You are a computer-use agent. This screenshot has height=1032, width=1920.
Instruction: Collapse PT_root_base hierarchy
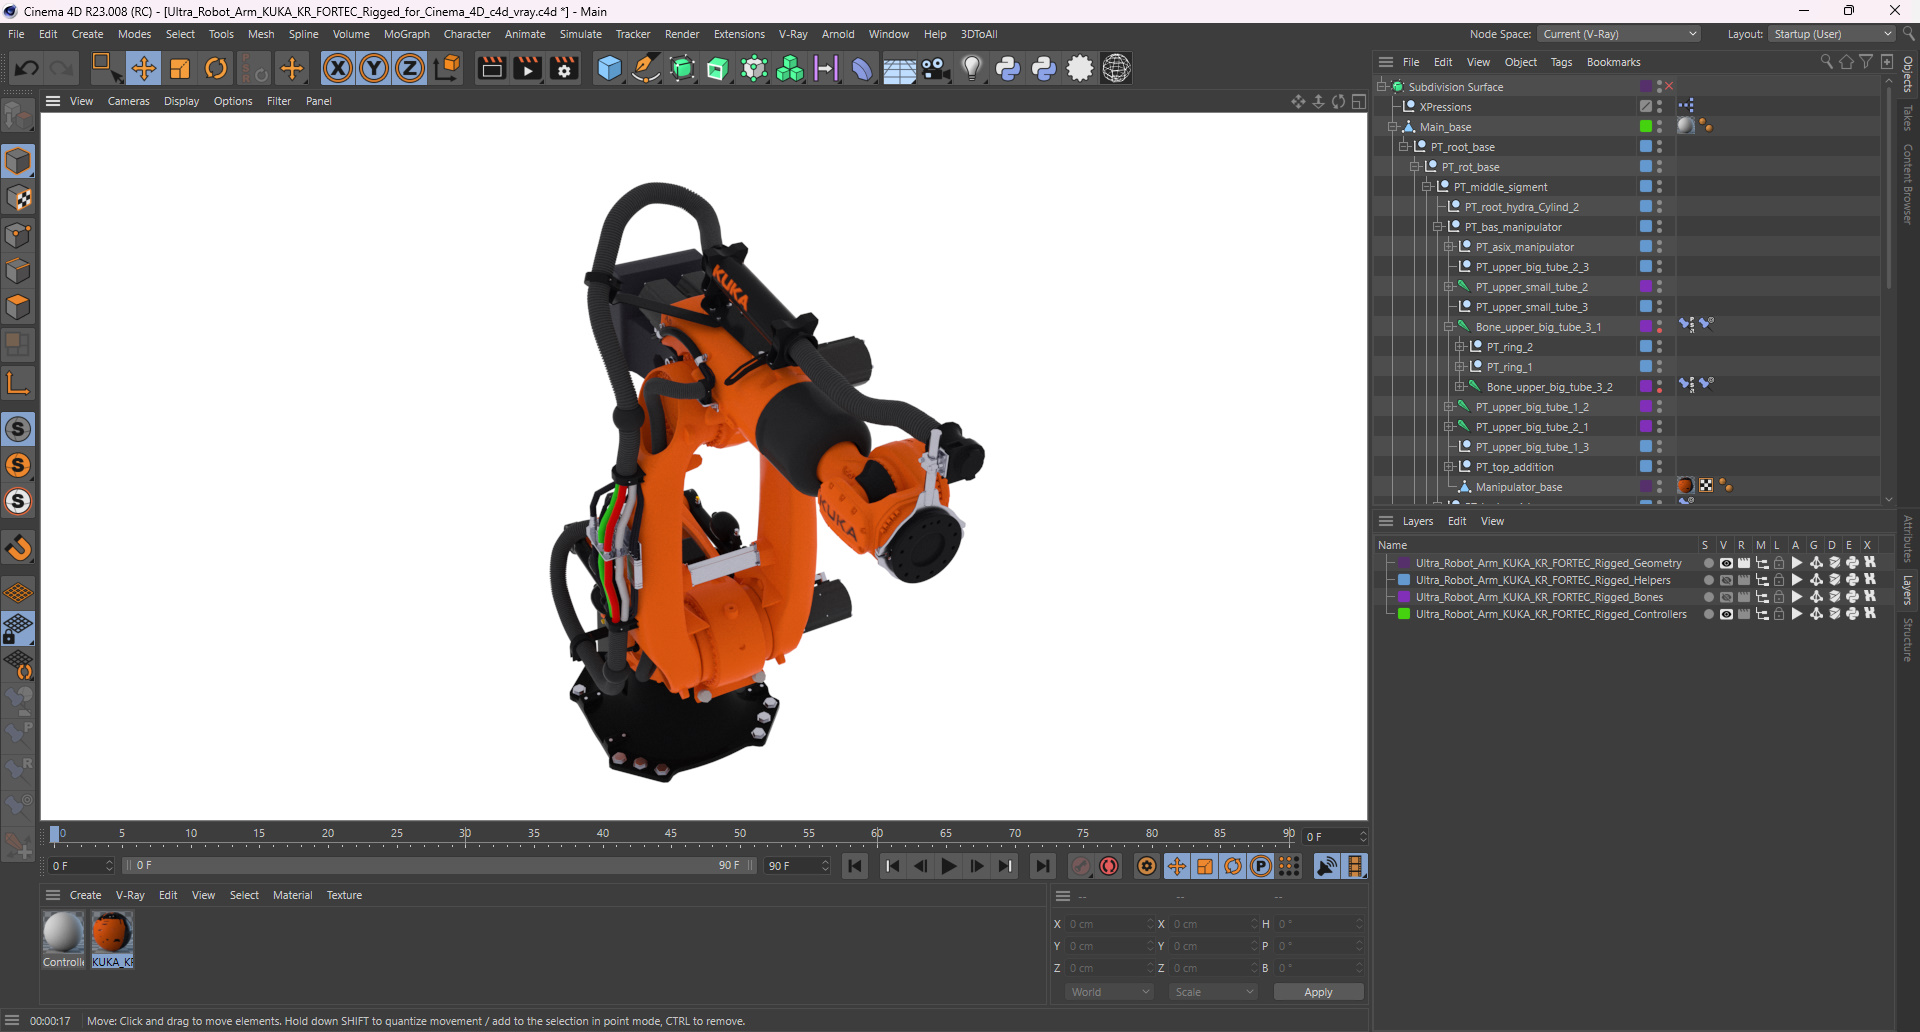click(1404, 147)
